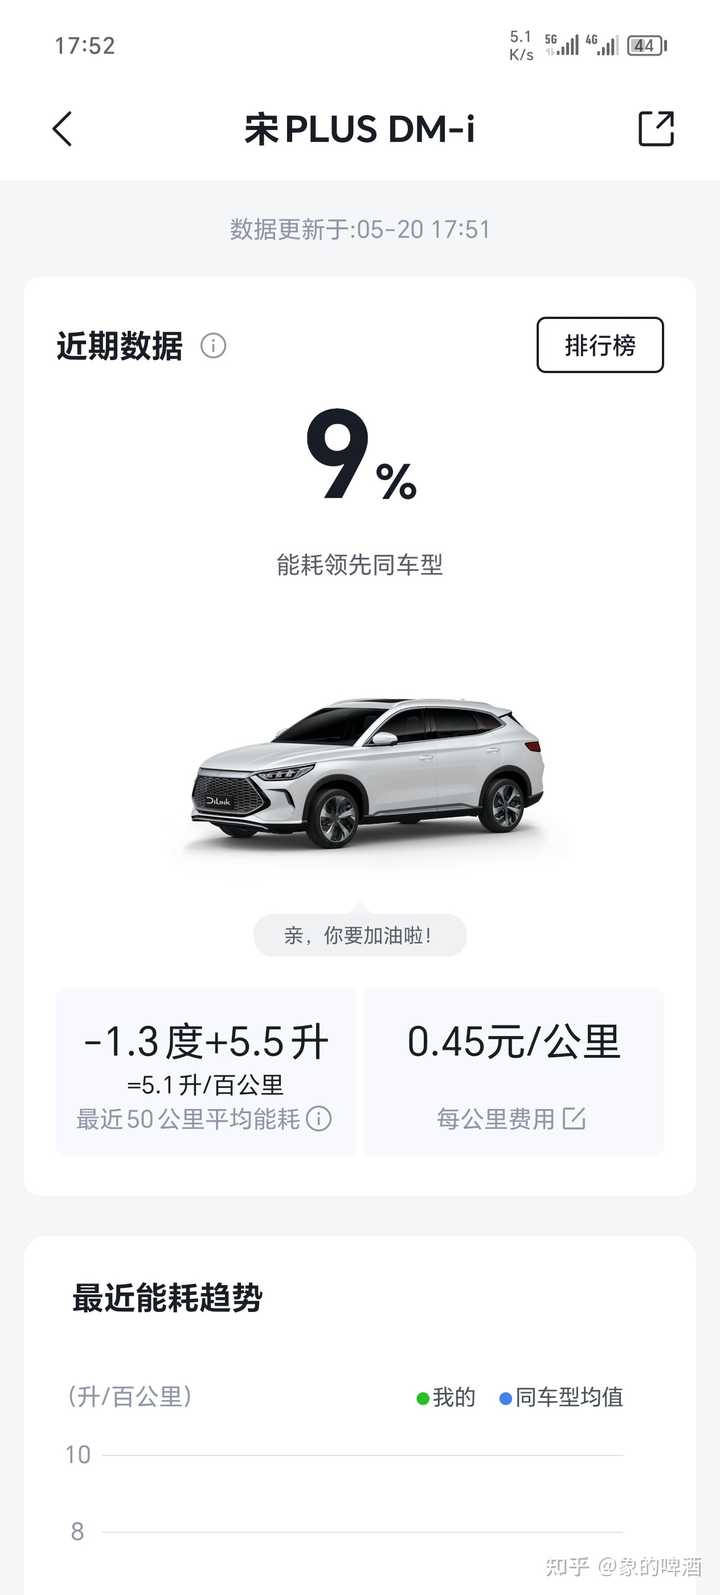Tap the battery indicator in status bar
Viewport: 720px width, 1595px height.
tap(647, 45)
